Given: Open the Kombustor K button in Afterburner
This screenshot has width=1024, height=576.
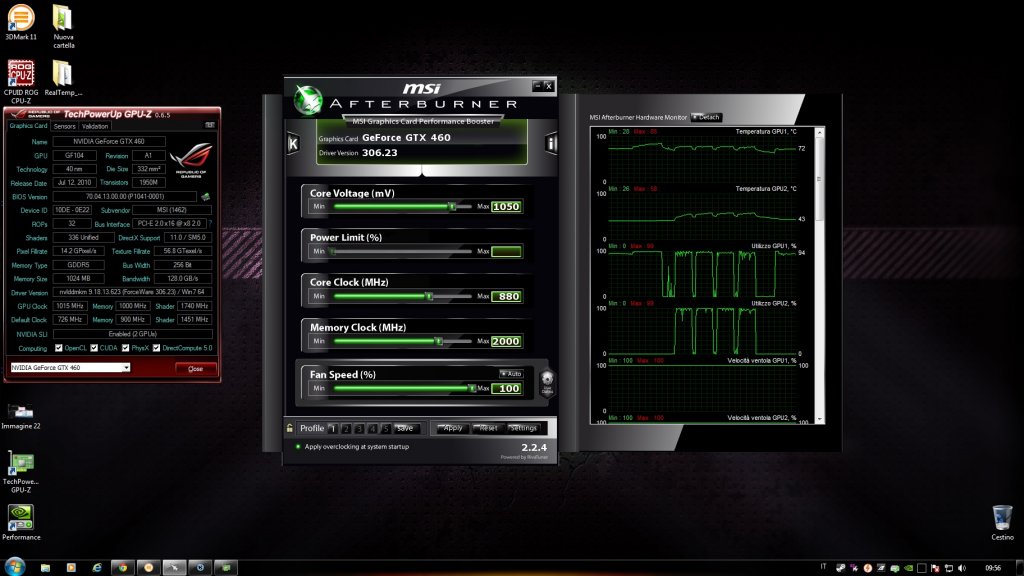Looking at the screenshot, I should [x=293, y=144].
